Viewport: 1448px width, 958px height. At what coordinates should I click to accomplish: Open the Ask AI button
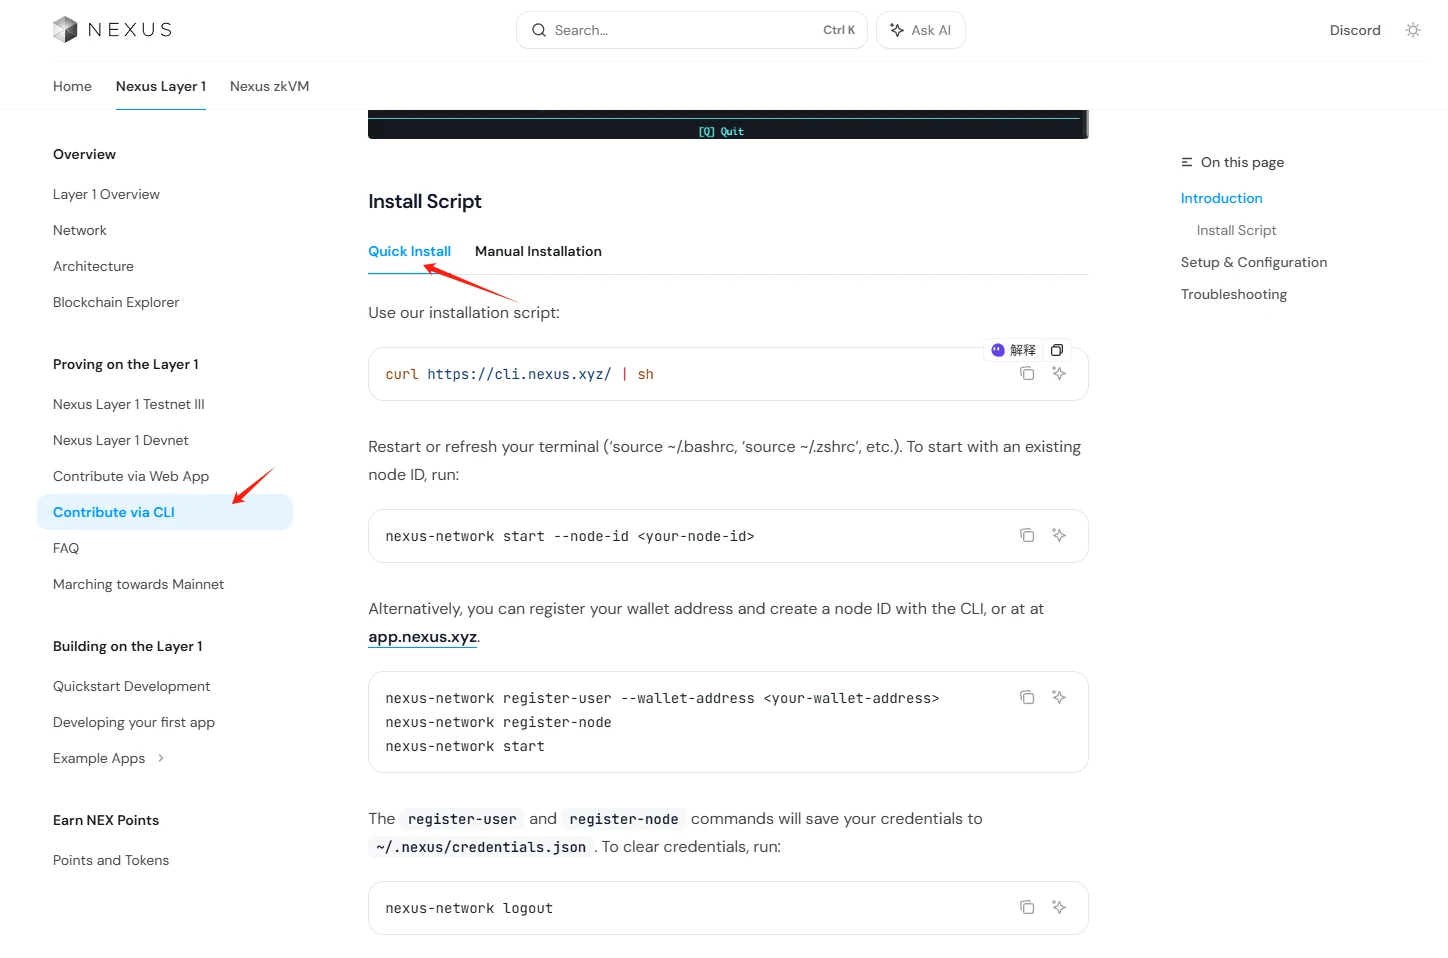click(x=920, y=30)
